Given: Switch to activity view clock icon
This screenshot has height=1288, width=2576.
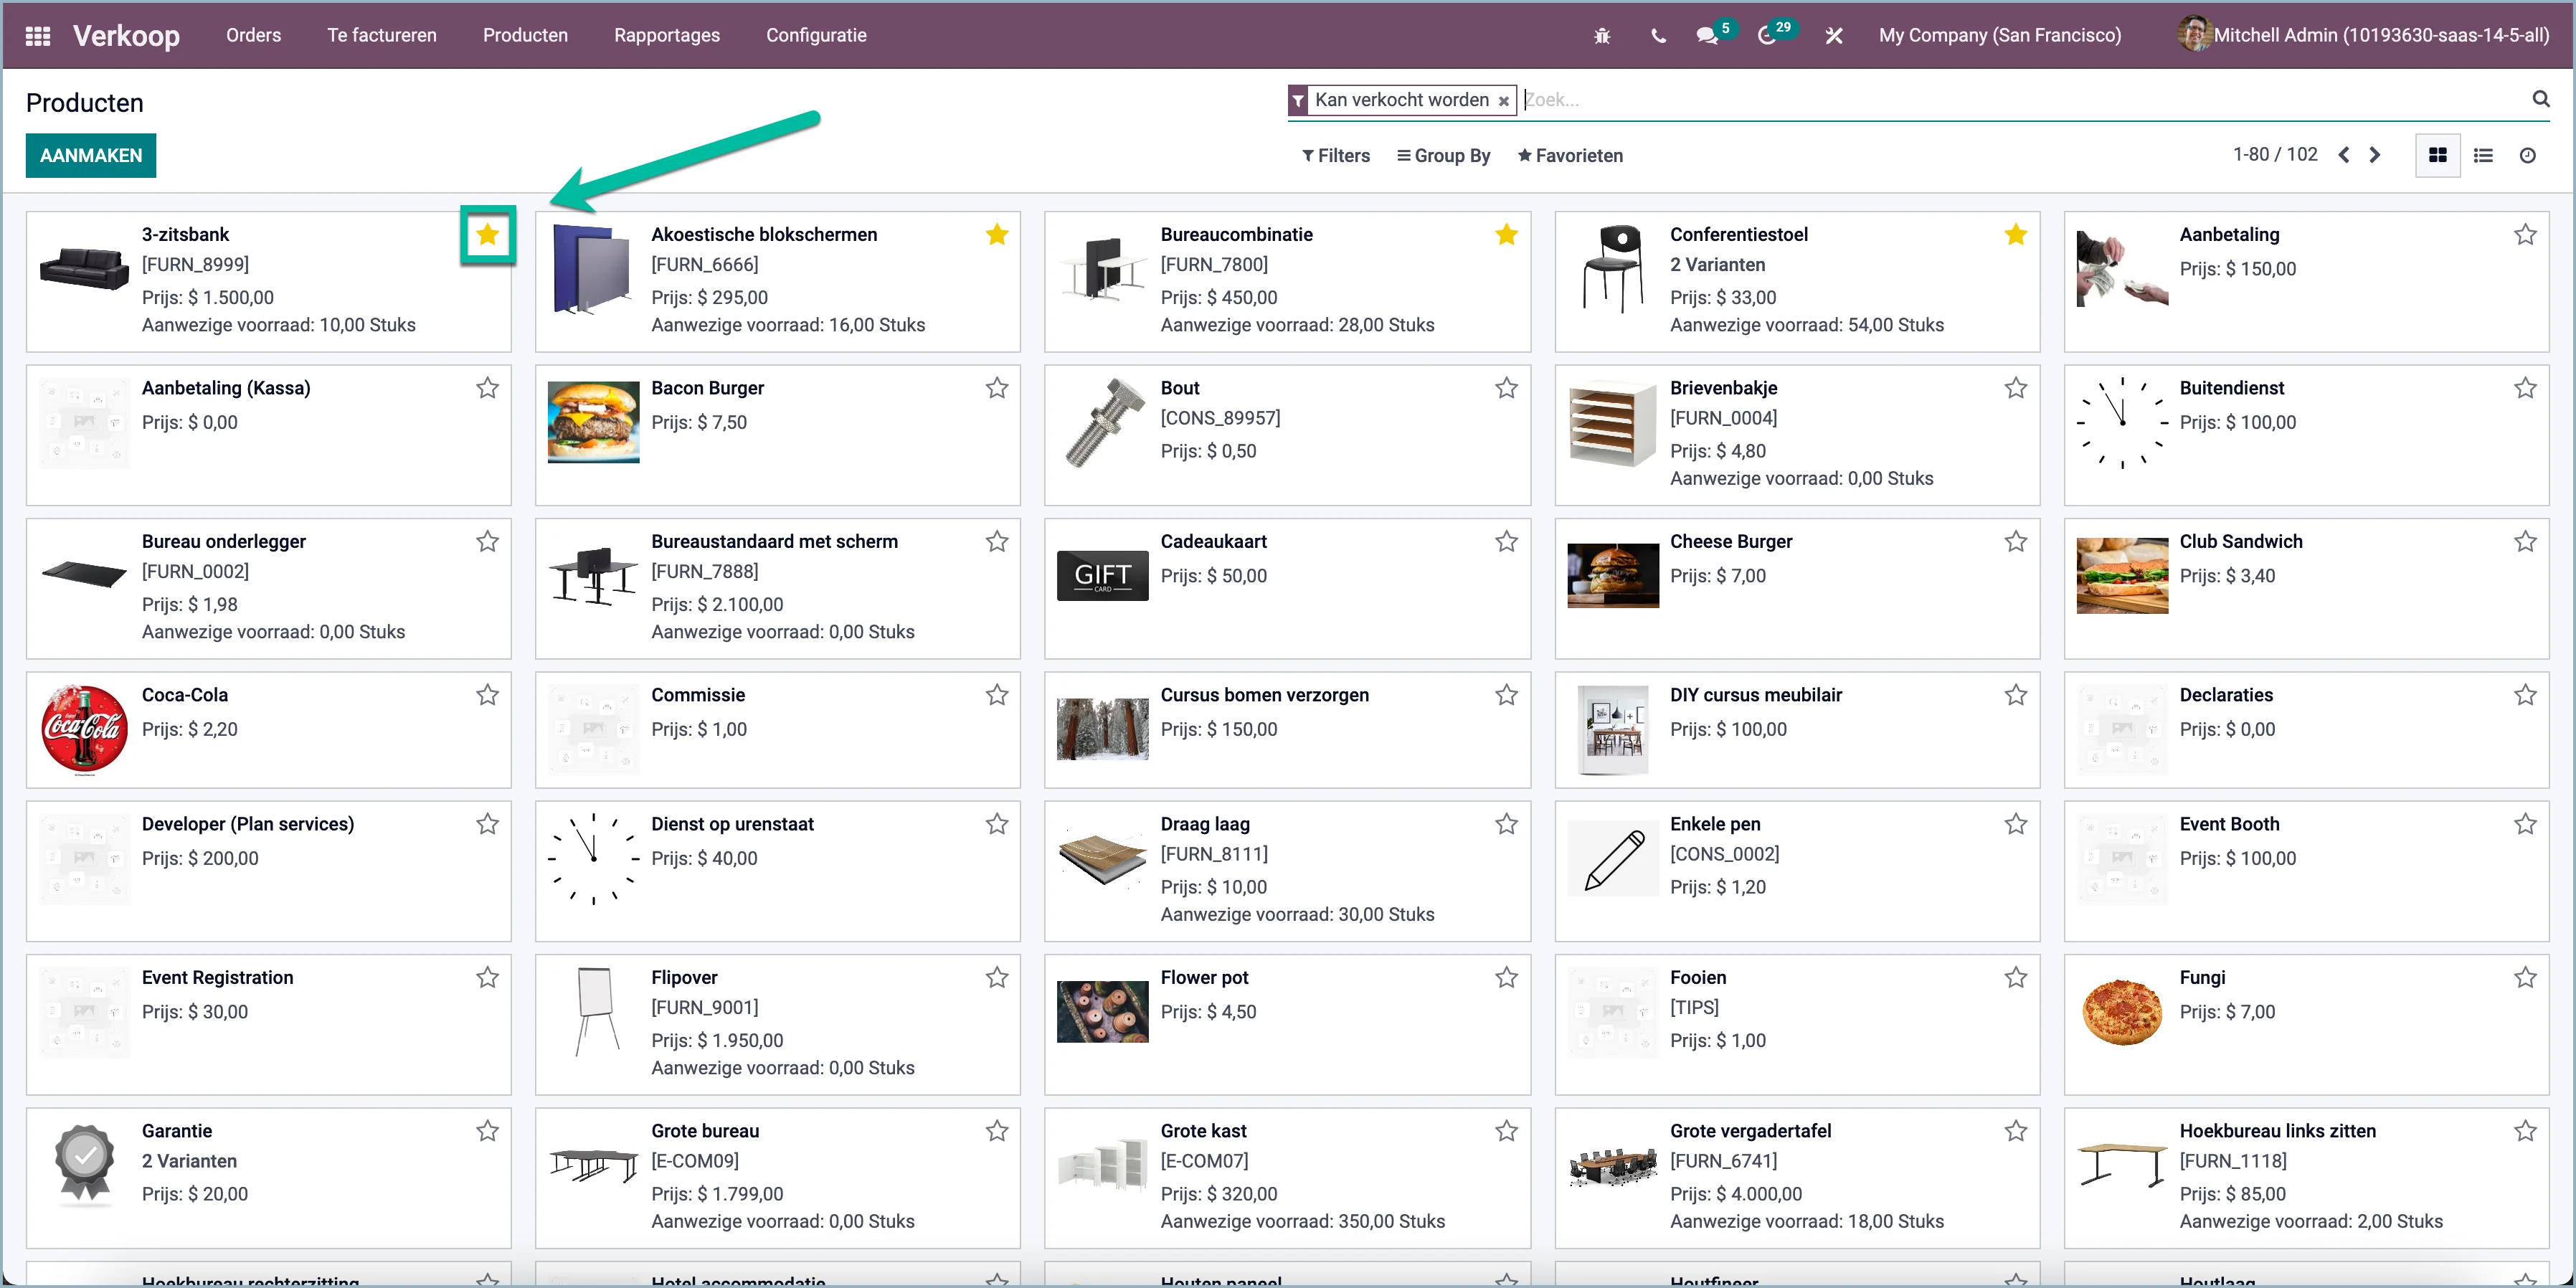Looking at the screenshot, I should click(x=2527, y=155).
